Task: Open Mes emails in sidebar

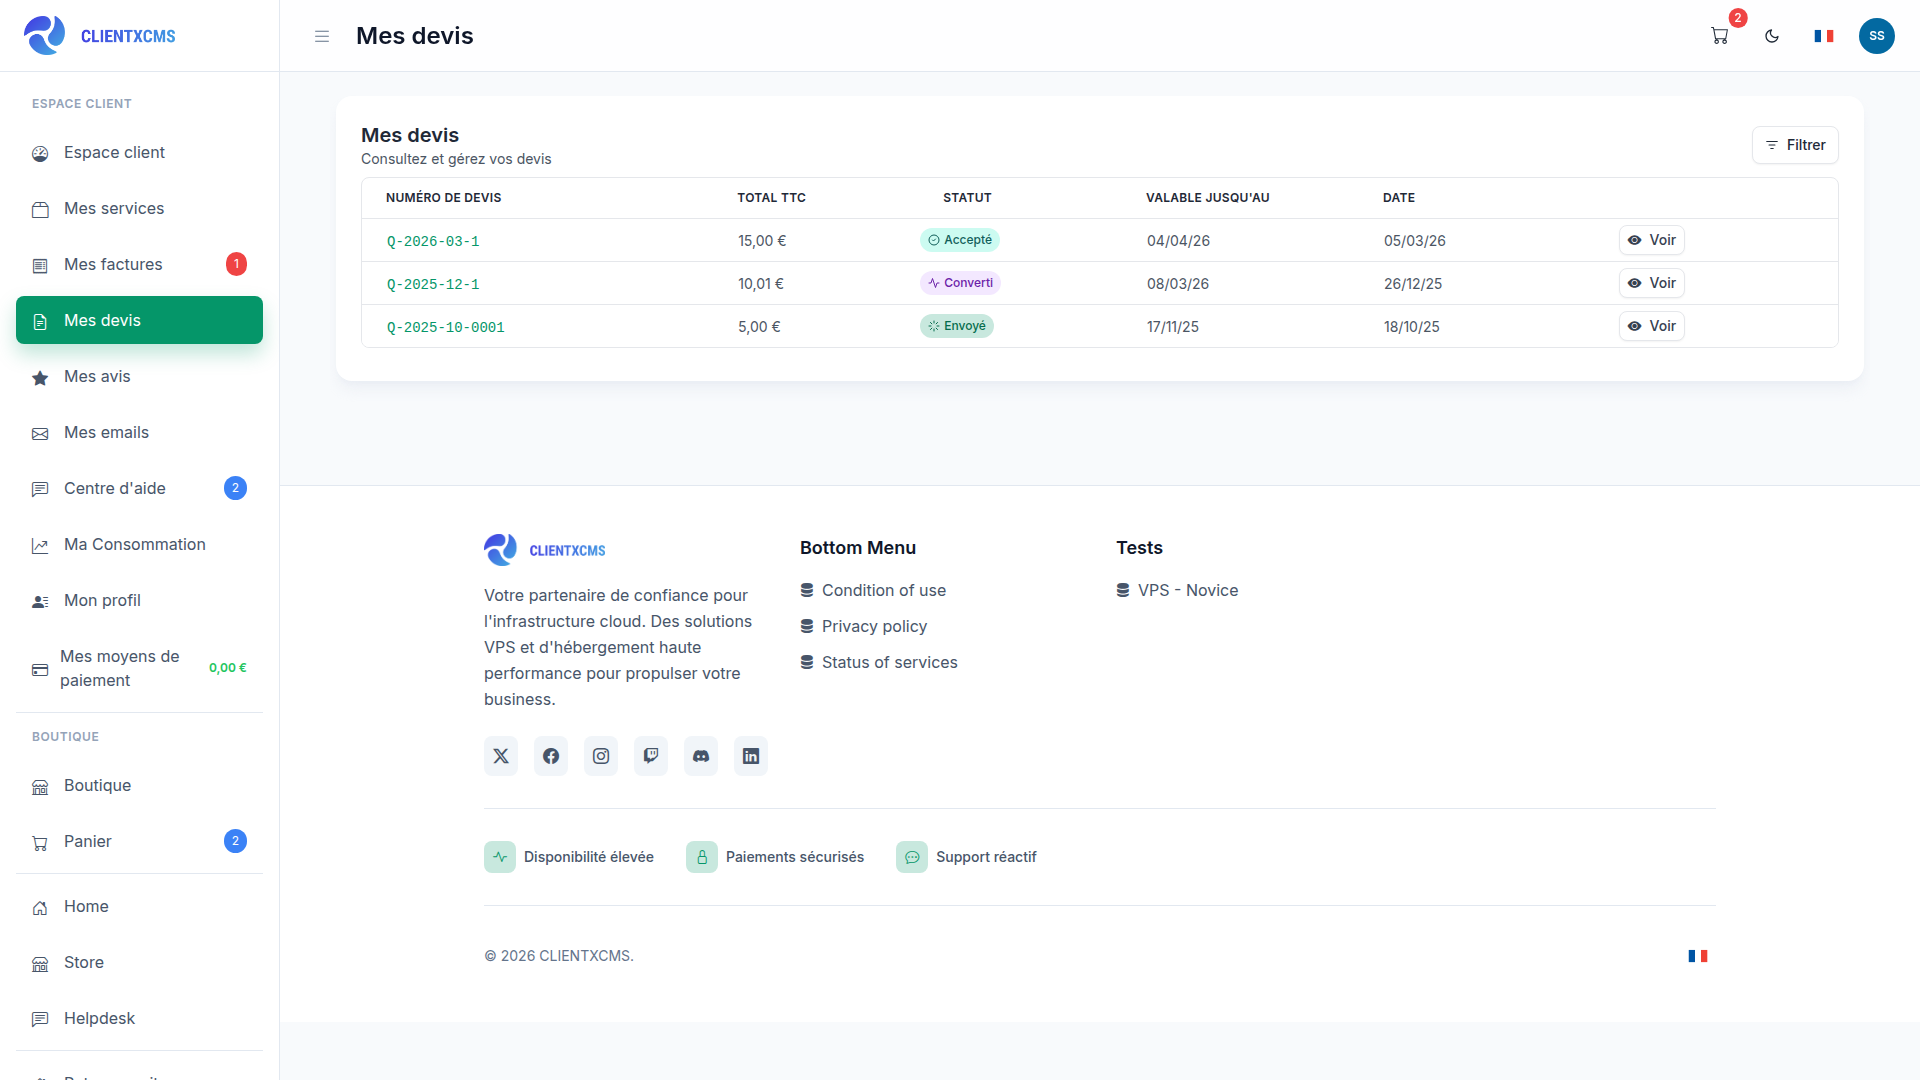Action: 139,432
